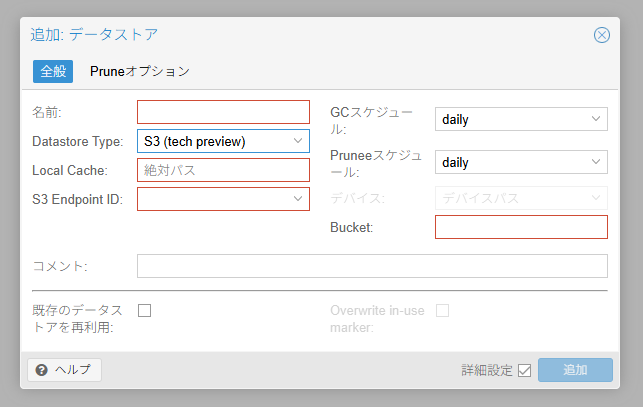Select the 全般 tab
This screenshot has height=407, width=643.
pyautogui.click(x=53, y=71)
